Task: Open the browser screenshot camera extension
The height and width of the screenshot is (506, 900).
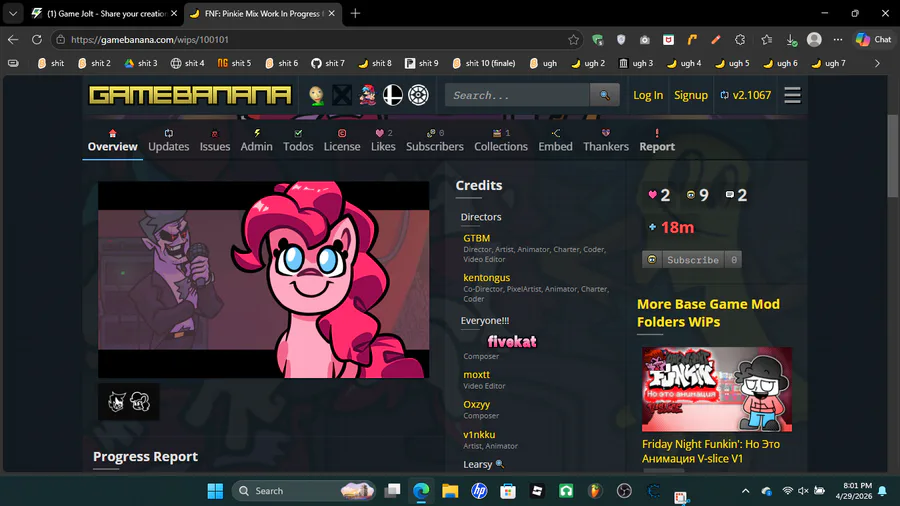Action: point(645,40)
